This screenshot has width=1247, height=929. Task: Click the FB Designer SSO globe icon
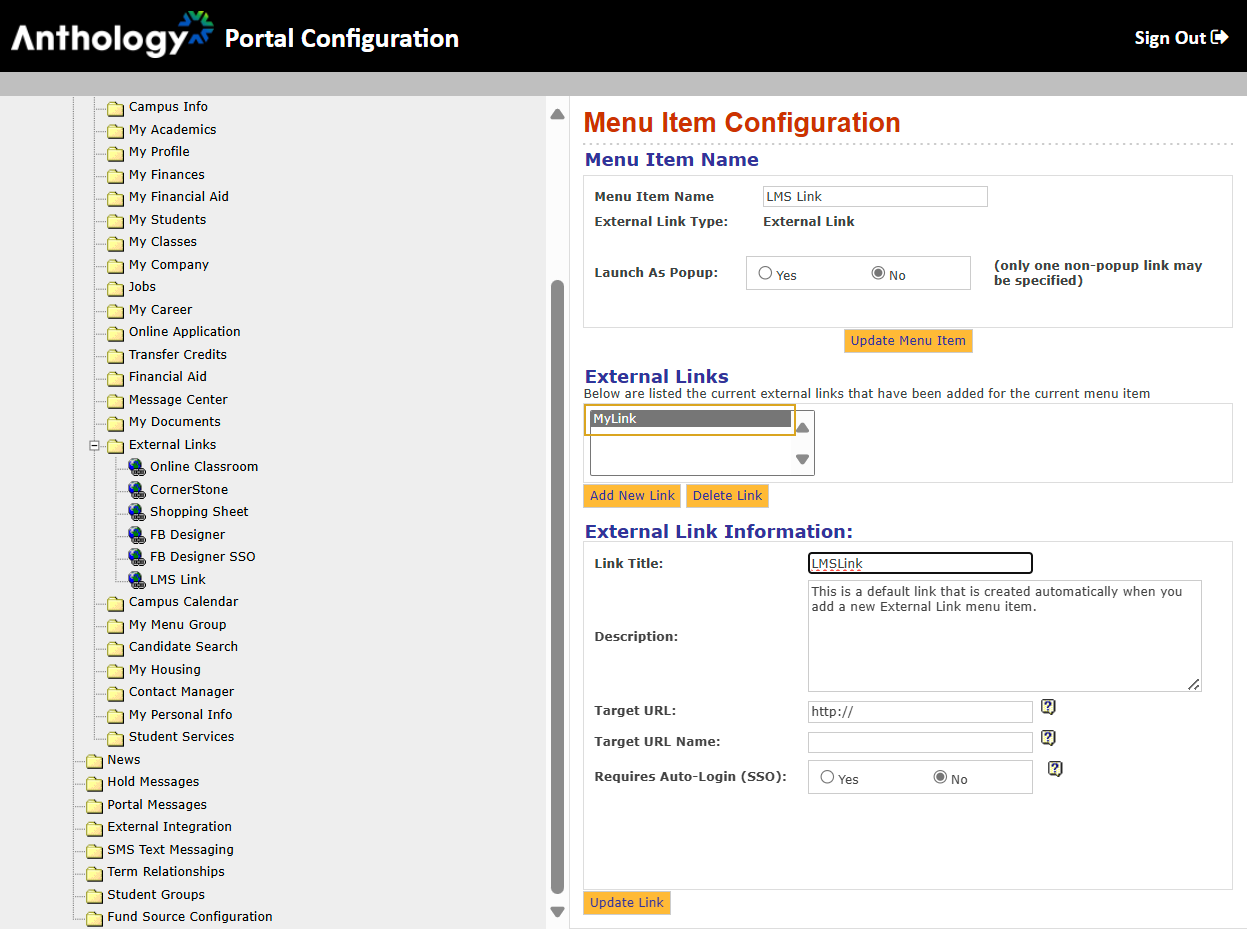point(136,557)
